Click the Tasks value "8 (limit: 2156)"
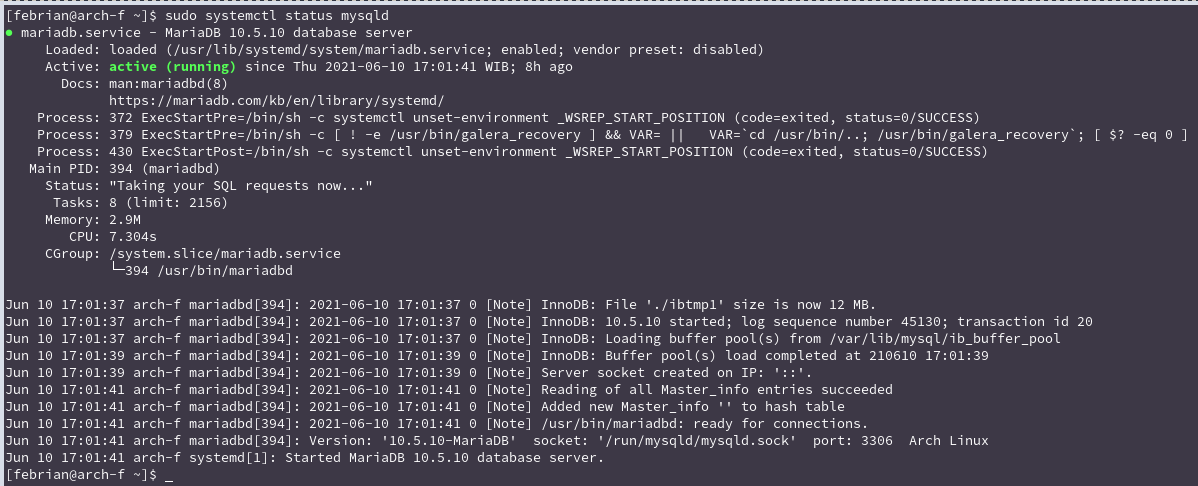The height and width of the screenshot is (486, 1198). point(167,203)
